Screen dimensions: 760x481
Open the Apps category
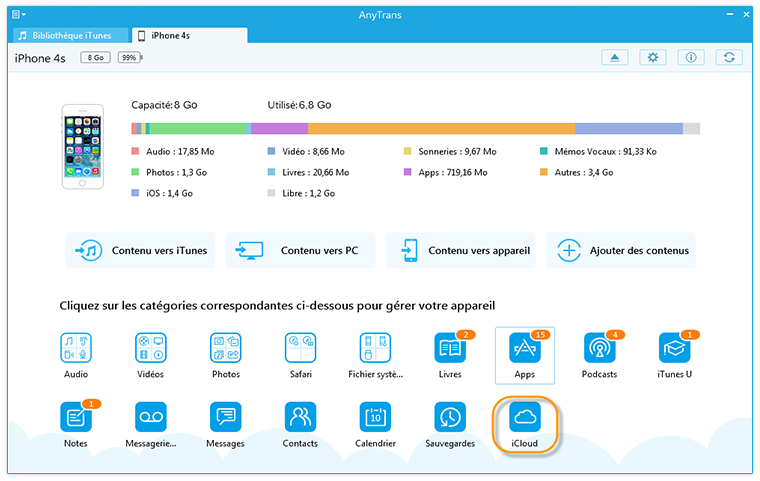coord(525,355)
